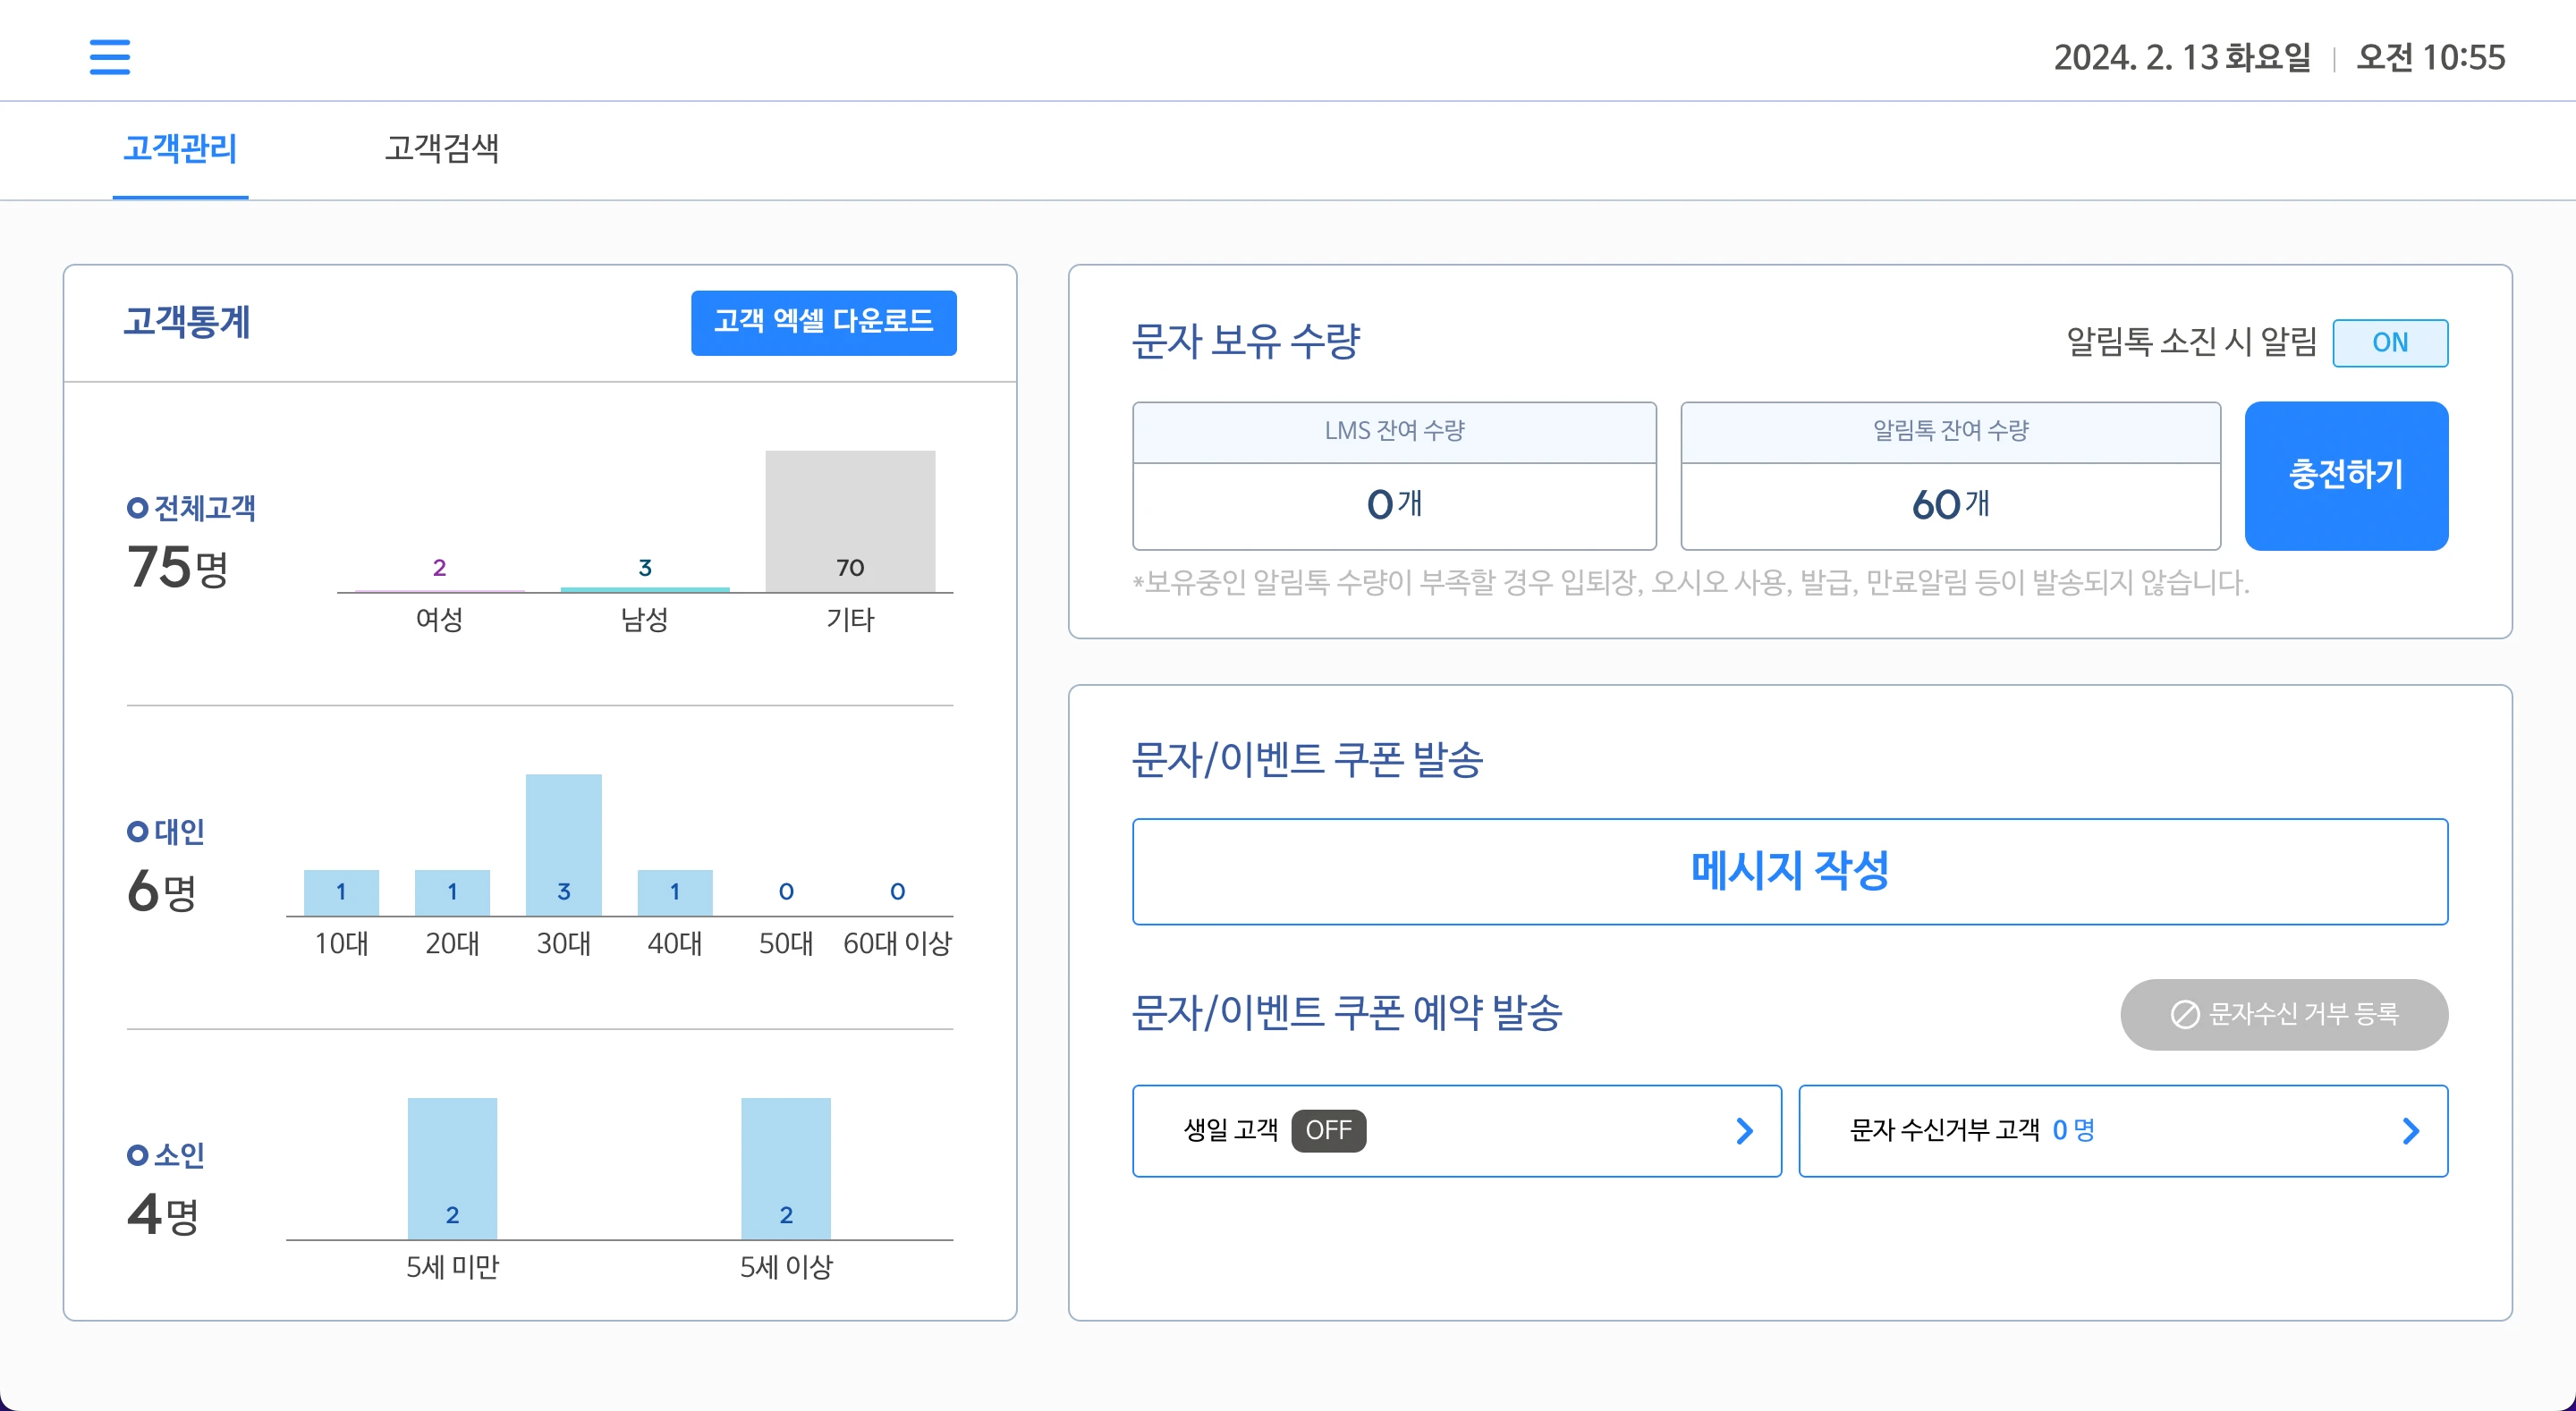Click the 충전하기 button
The height and width of the screenshot is (1411, 2576).
coord(2345,475)
